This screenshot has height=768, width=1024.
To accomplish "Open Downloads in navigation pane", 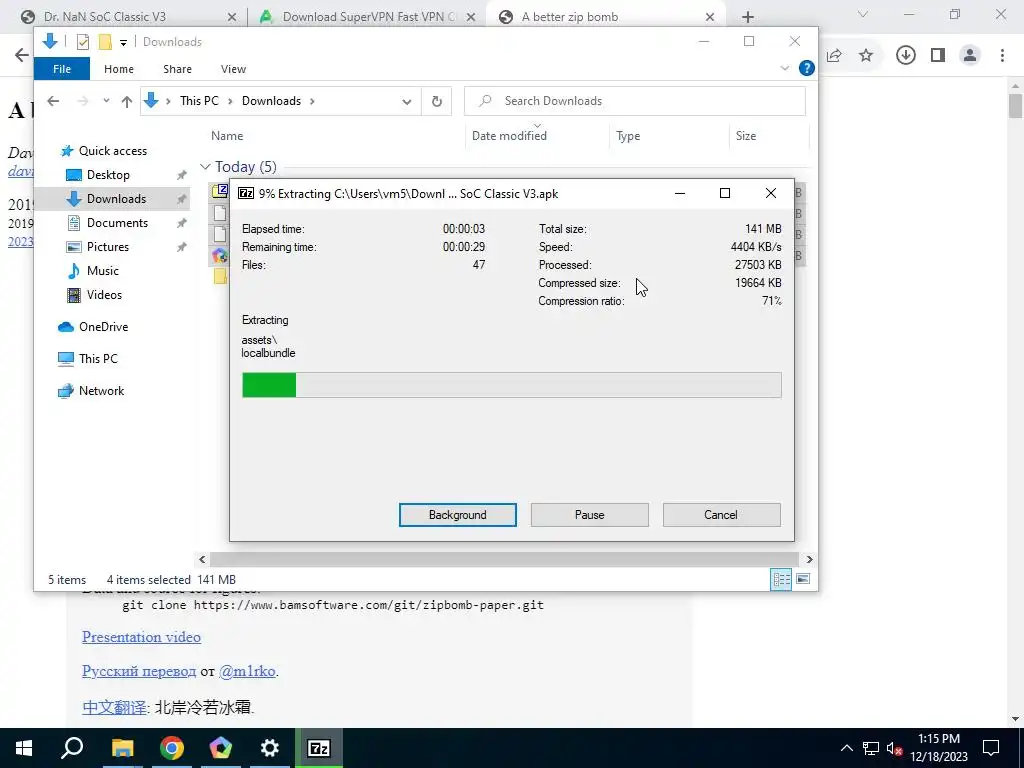I will [x=116, y=199].
